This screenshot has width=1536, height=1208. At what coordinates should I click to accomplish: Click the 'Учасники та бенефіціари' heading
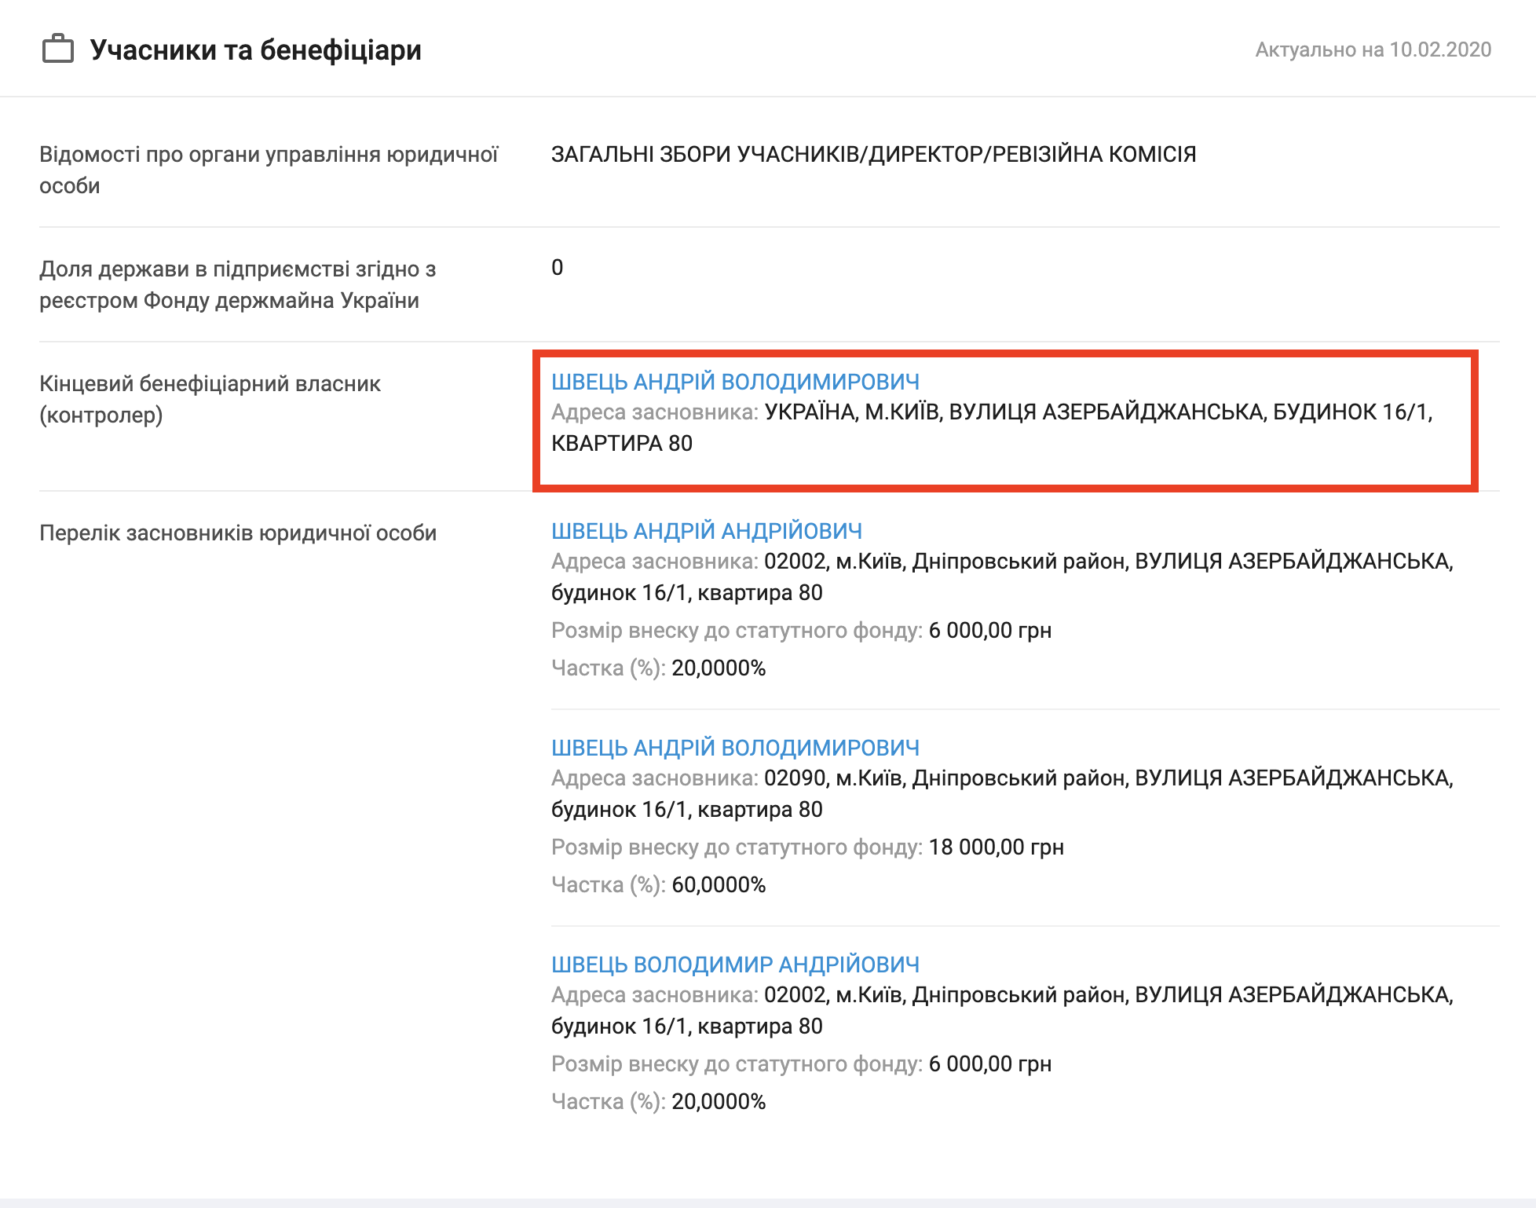255,50
